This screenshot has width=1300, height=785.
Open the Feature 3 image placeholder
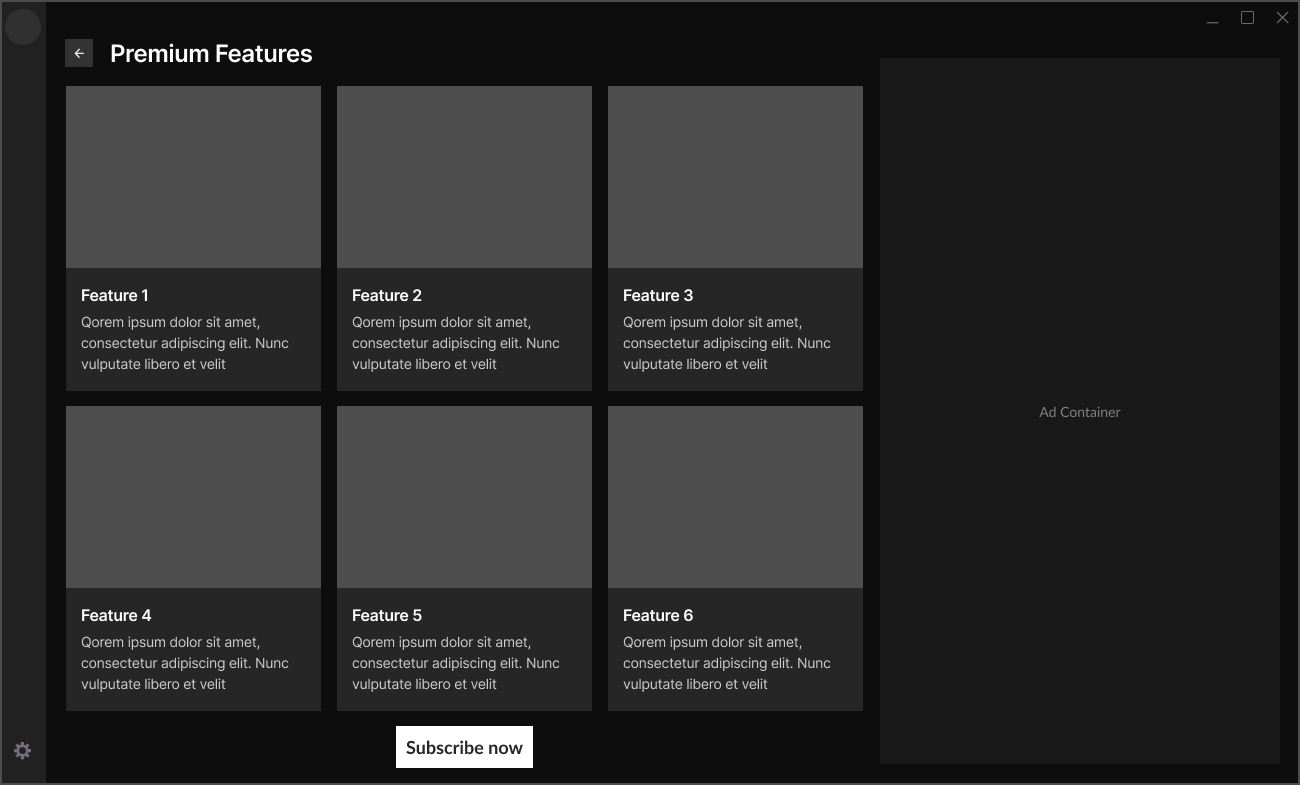tap(735, 177)
